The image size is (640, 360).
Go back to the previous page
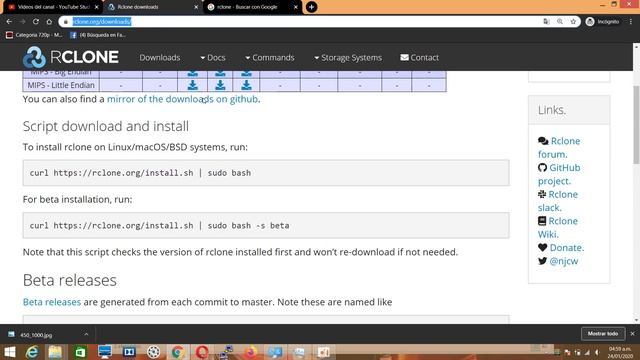(x=9, y=21)
